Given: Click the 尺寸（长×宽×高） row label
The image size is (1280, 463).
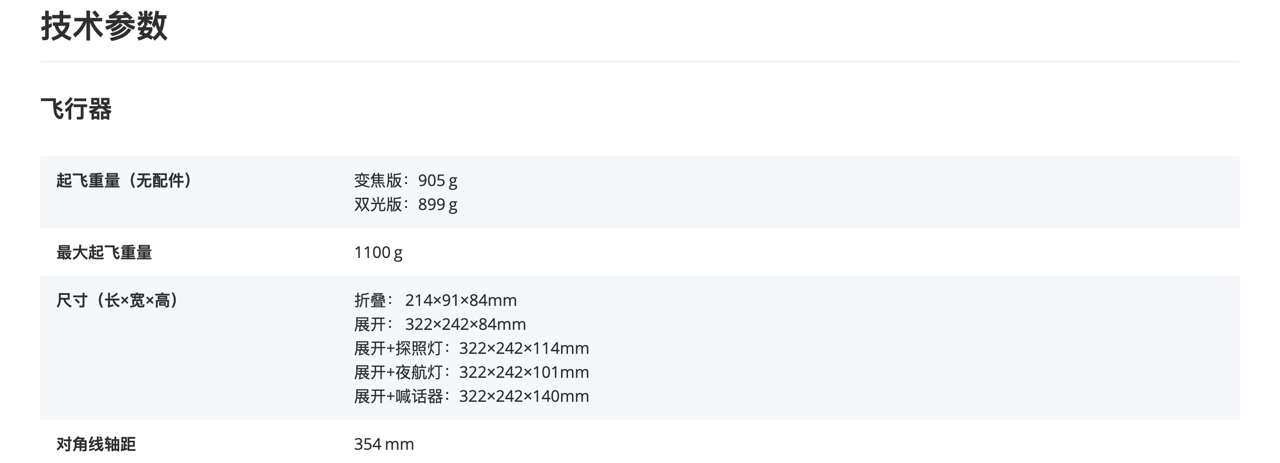Looking at the screenshot, I should (x=117, y=301).
